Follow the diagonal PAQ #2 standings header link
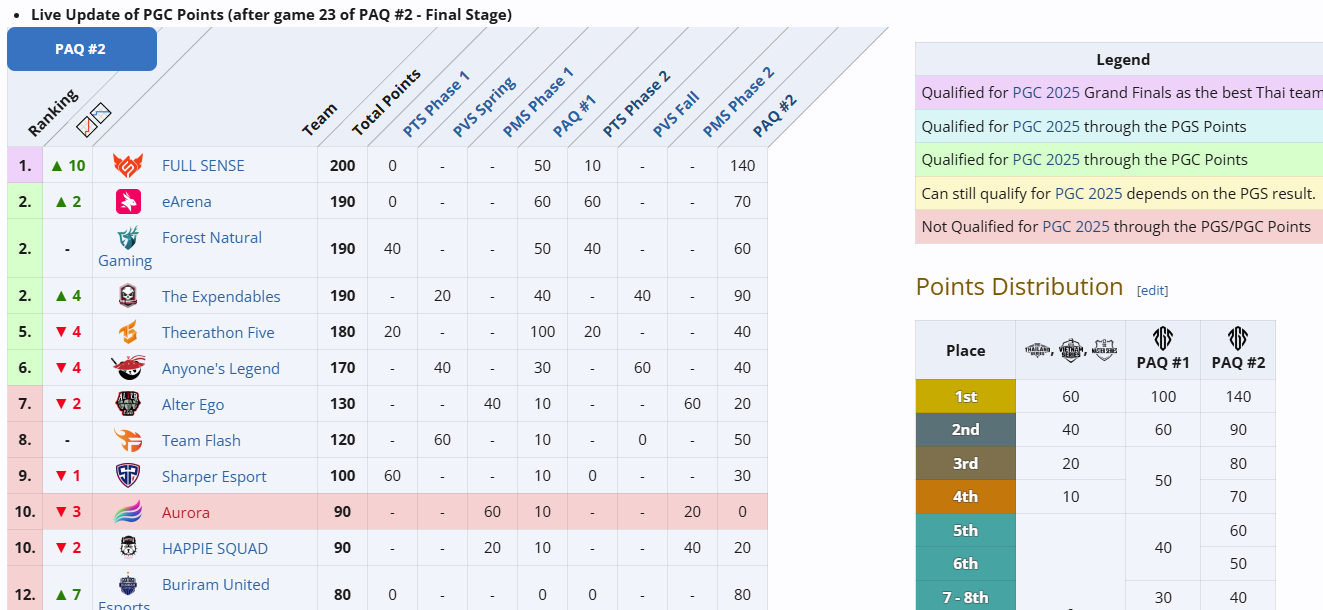Viewport: 1323px width, 610px height. coord(774,116)
